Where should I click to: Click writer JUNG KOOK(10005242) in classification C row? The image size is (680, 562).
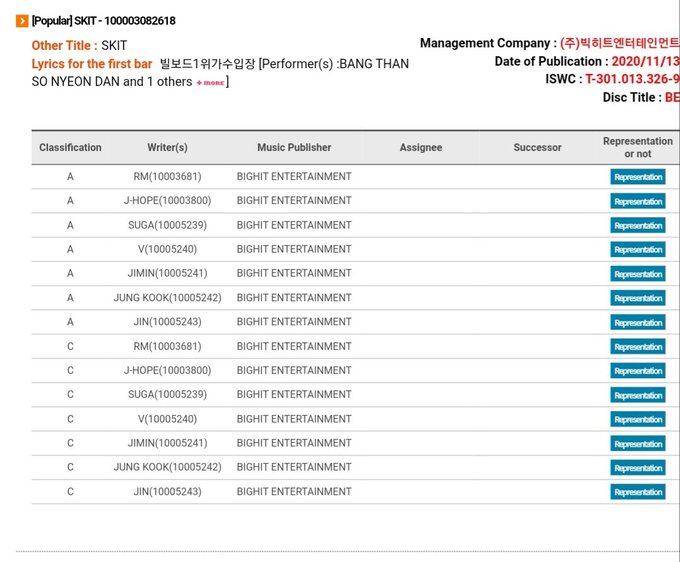point(167,467)
